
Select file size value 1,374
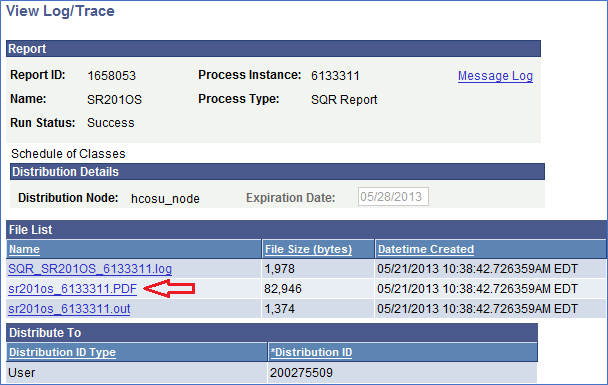pyautogui.click(x=279, y=309)
